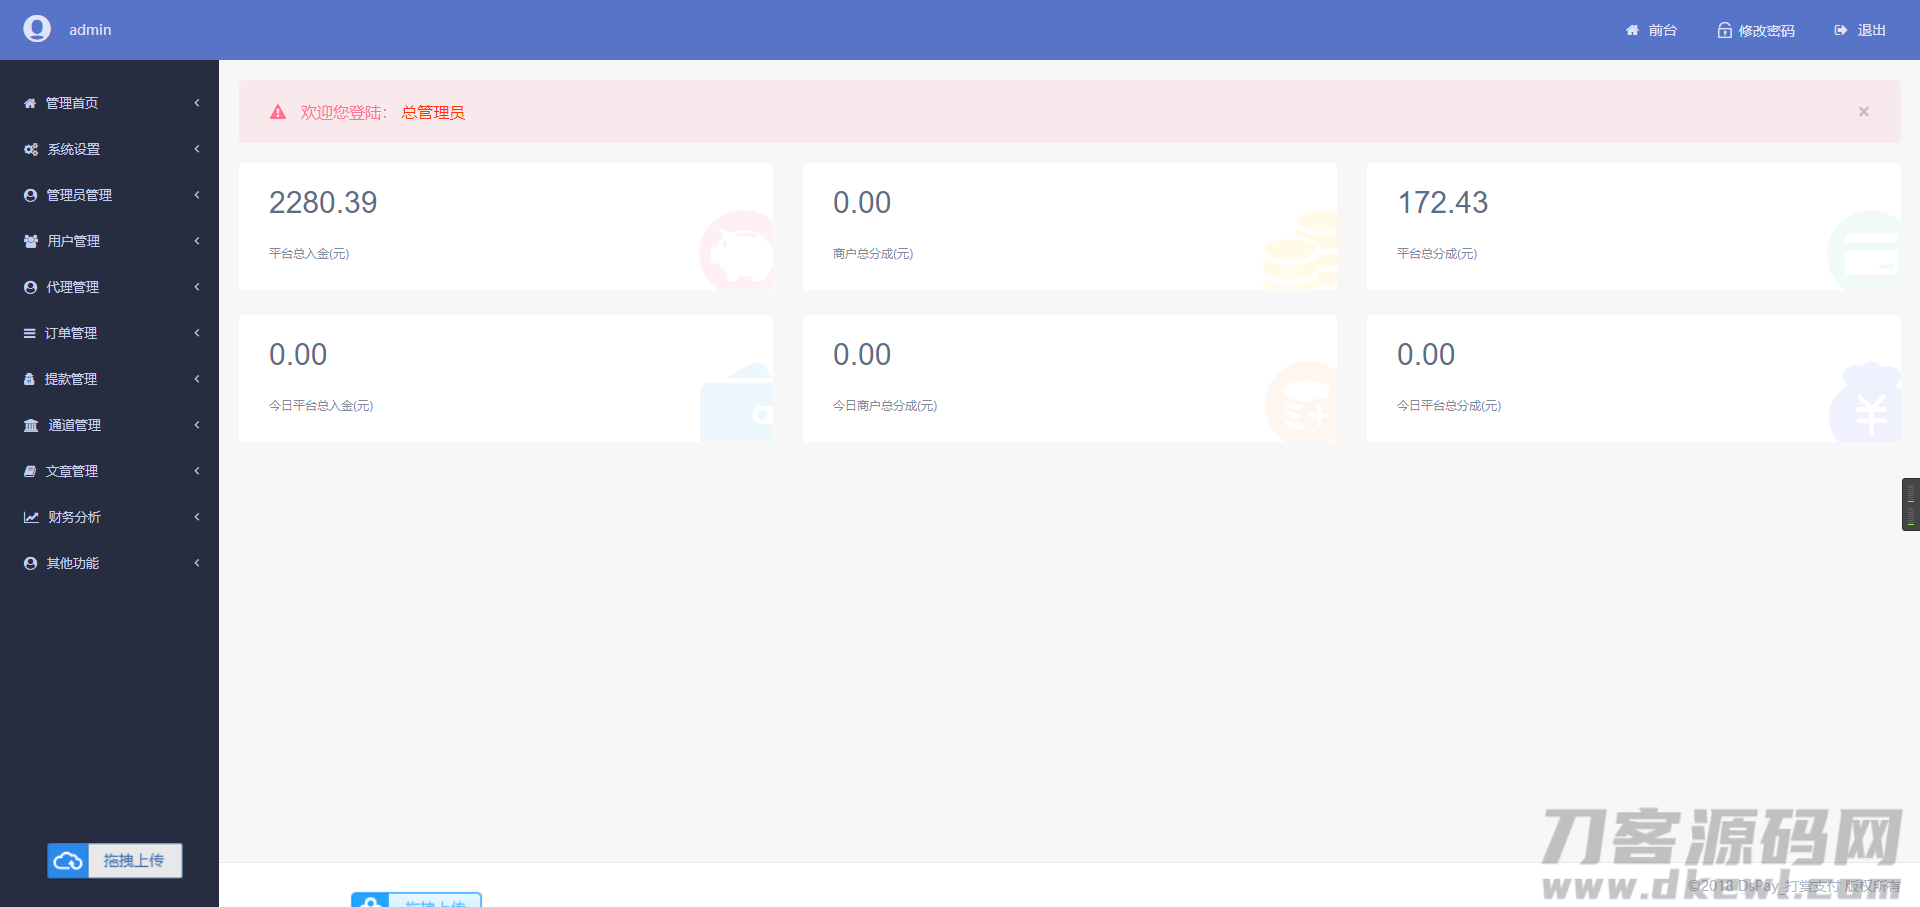Open the 订单管理 menu item
Image resolution: width=1920 pixels, height=907 pixels.
[71, 333]
